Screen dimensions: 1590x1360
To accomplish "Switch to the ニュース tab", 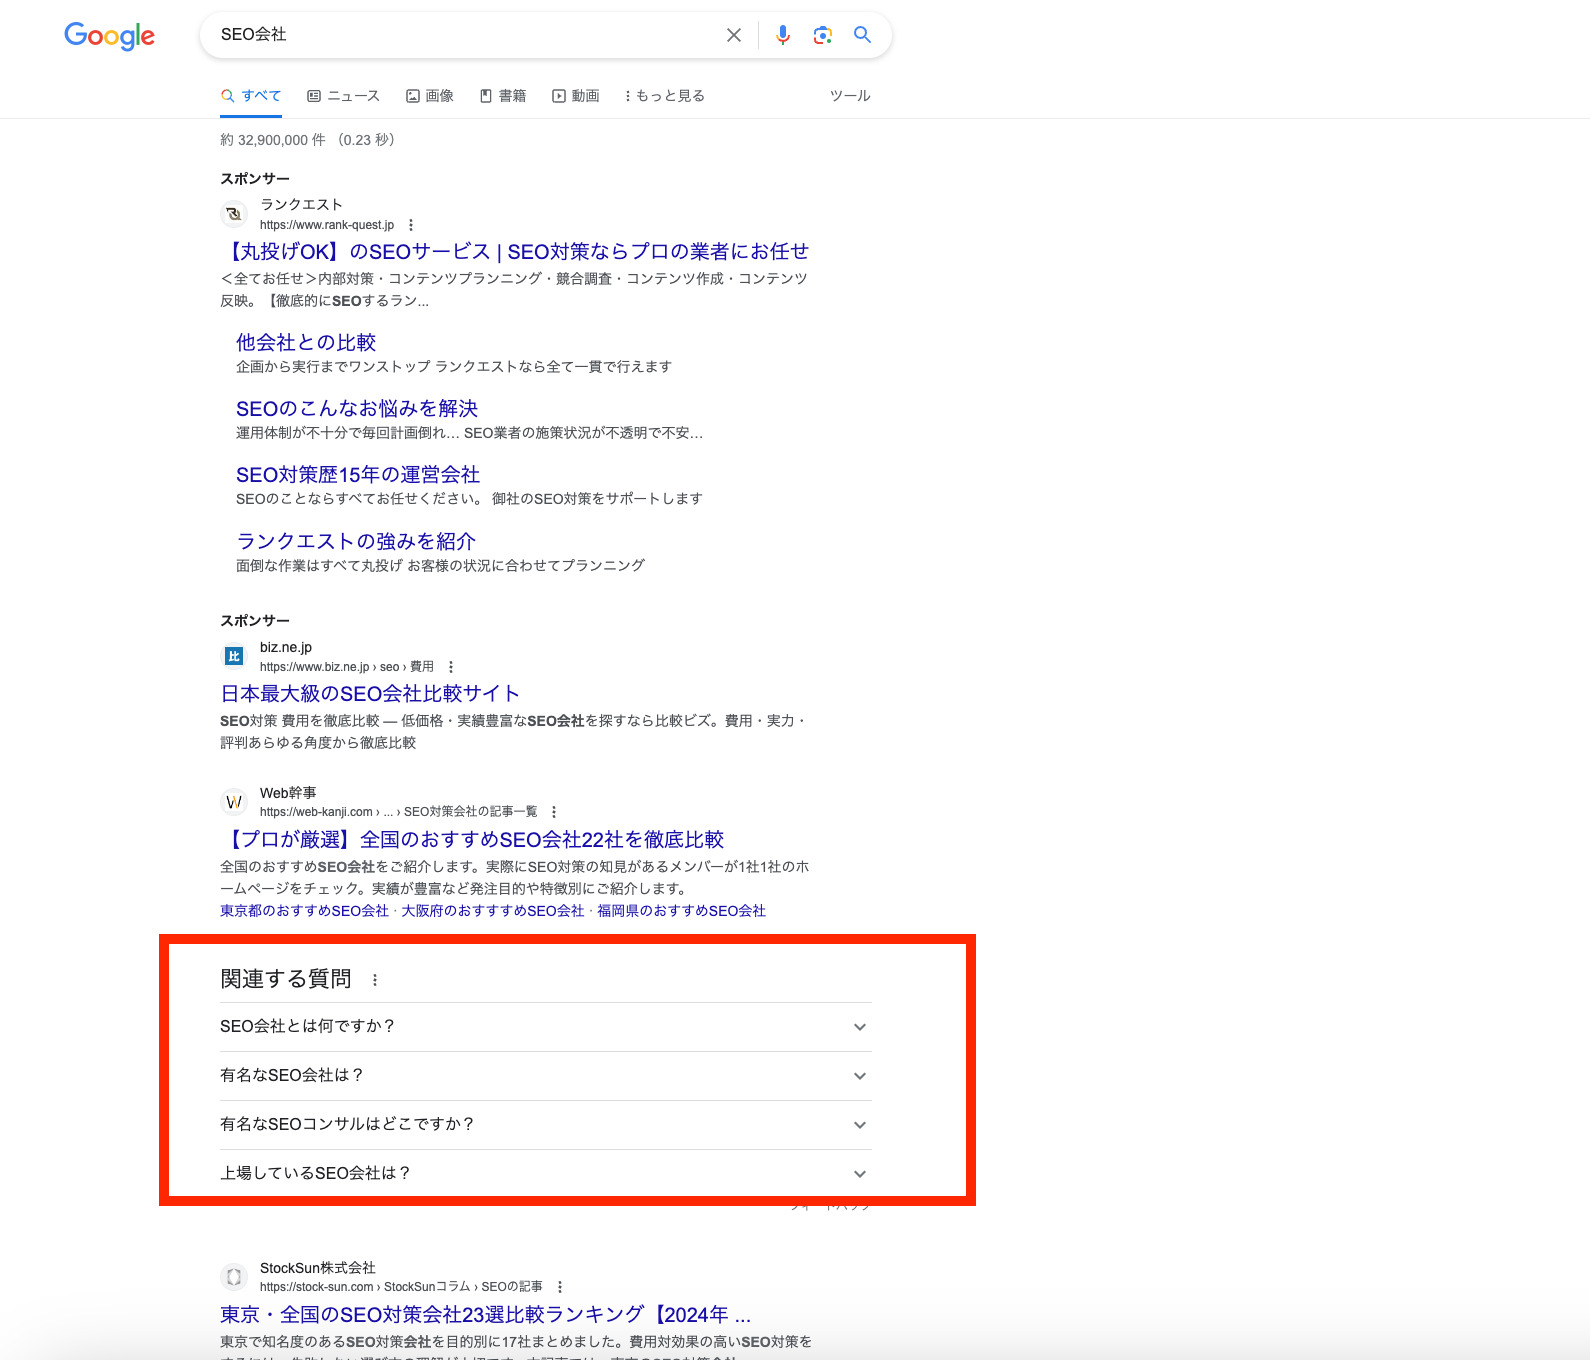I will (343, 96).
